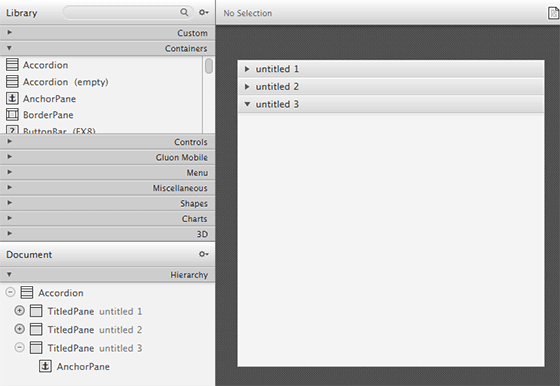
Task: Expand the 3D library section
Action: [10, 234]
